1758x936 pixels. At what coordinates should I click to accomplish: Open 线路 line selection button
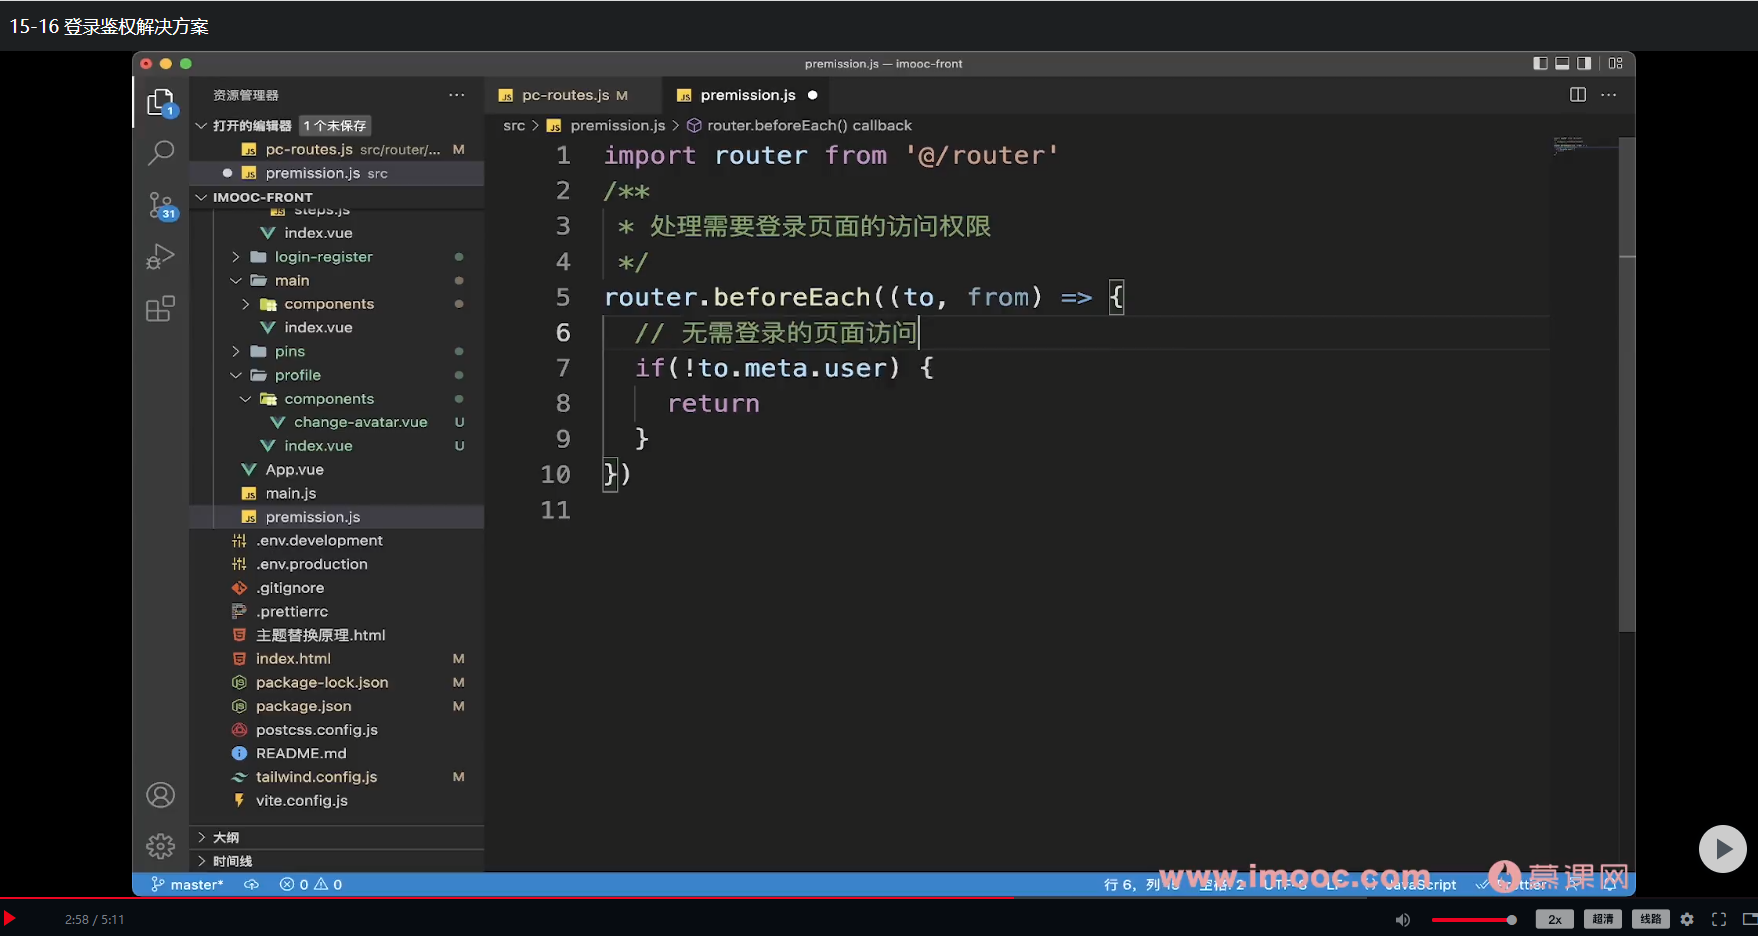pyautogui.click(x=1651, y=919)
